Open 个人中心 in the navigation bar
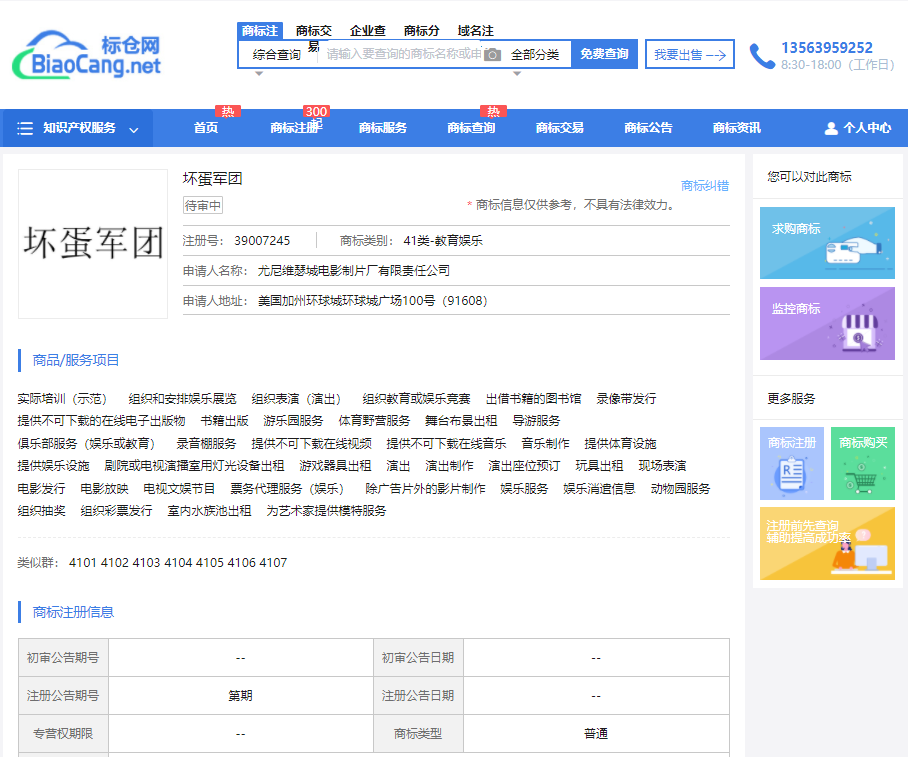This screenshot has height=757, width=908. [x=867, y=128]
